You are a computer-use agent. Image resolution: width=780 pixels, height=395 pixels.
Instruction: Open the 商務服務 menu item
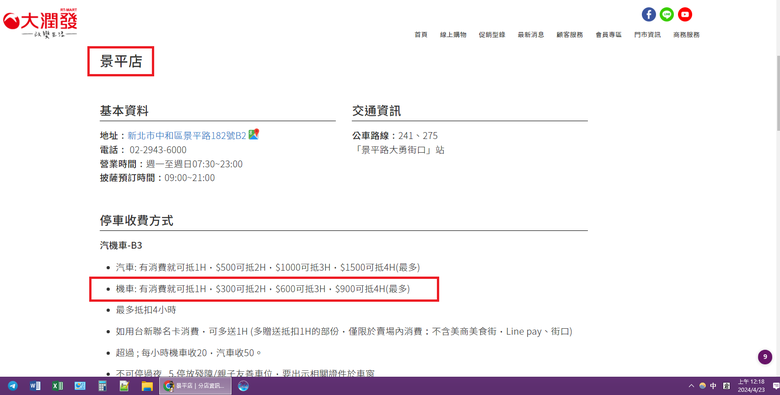(686, 35)
